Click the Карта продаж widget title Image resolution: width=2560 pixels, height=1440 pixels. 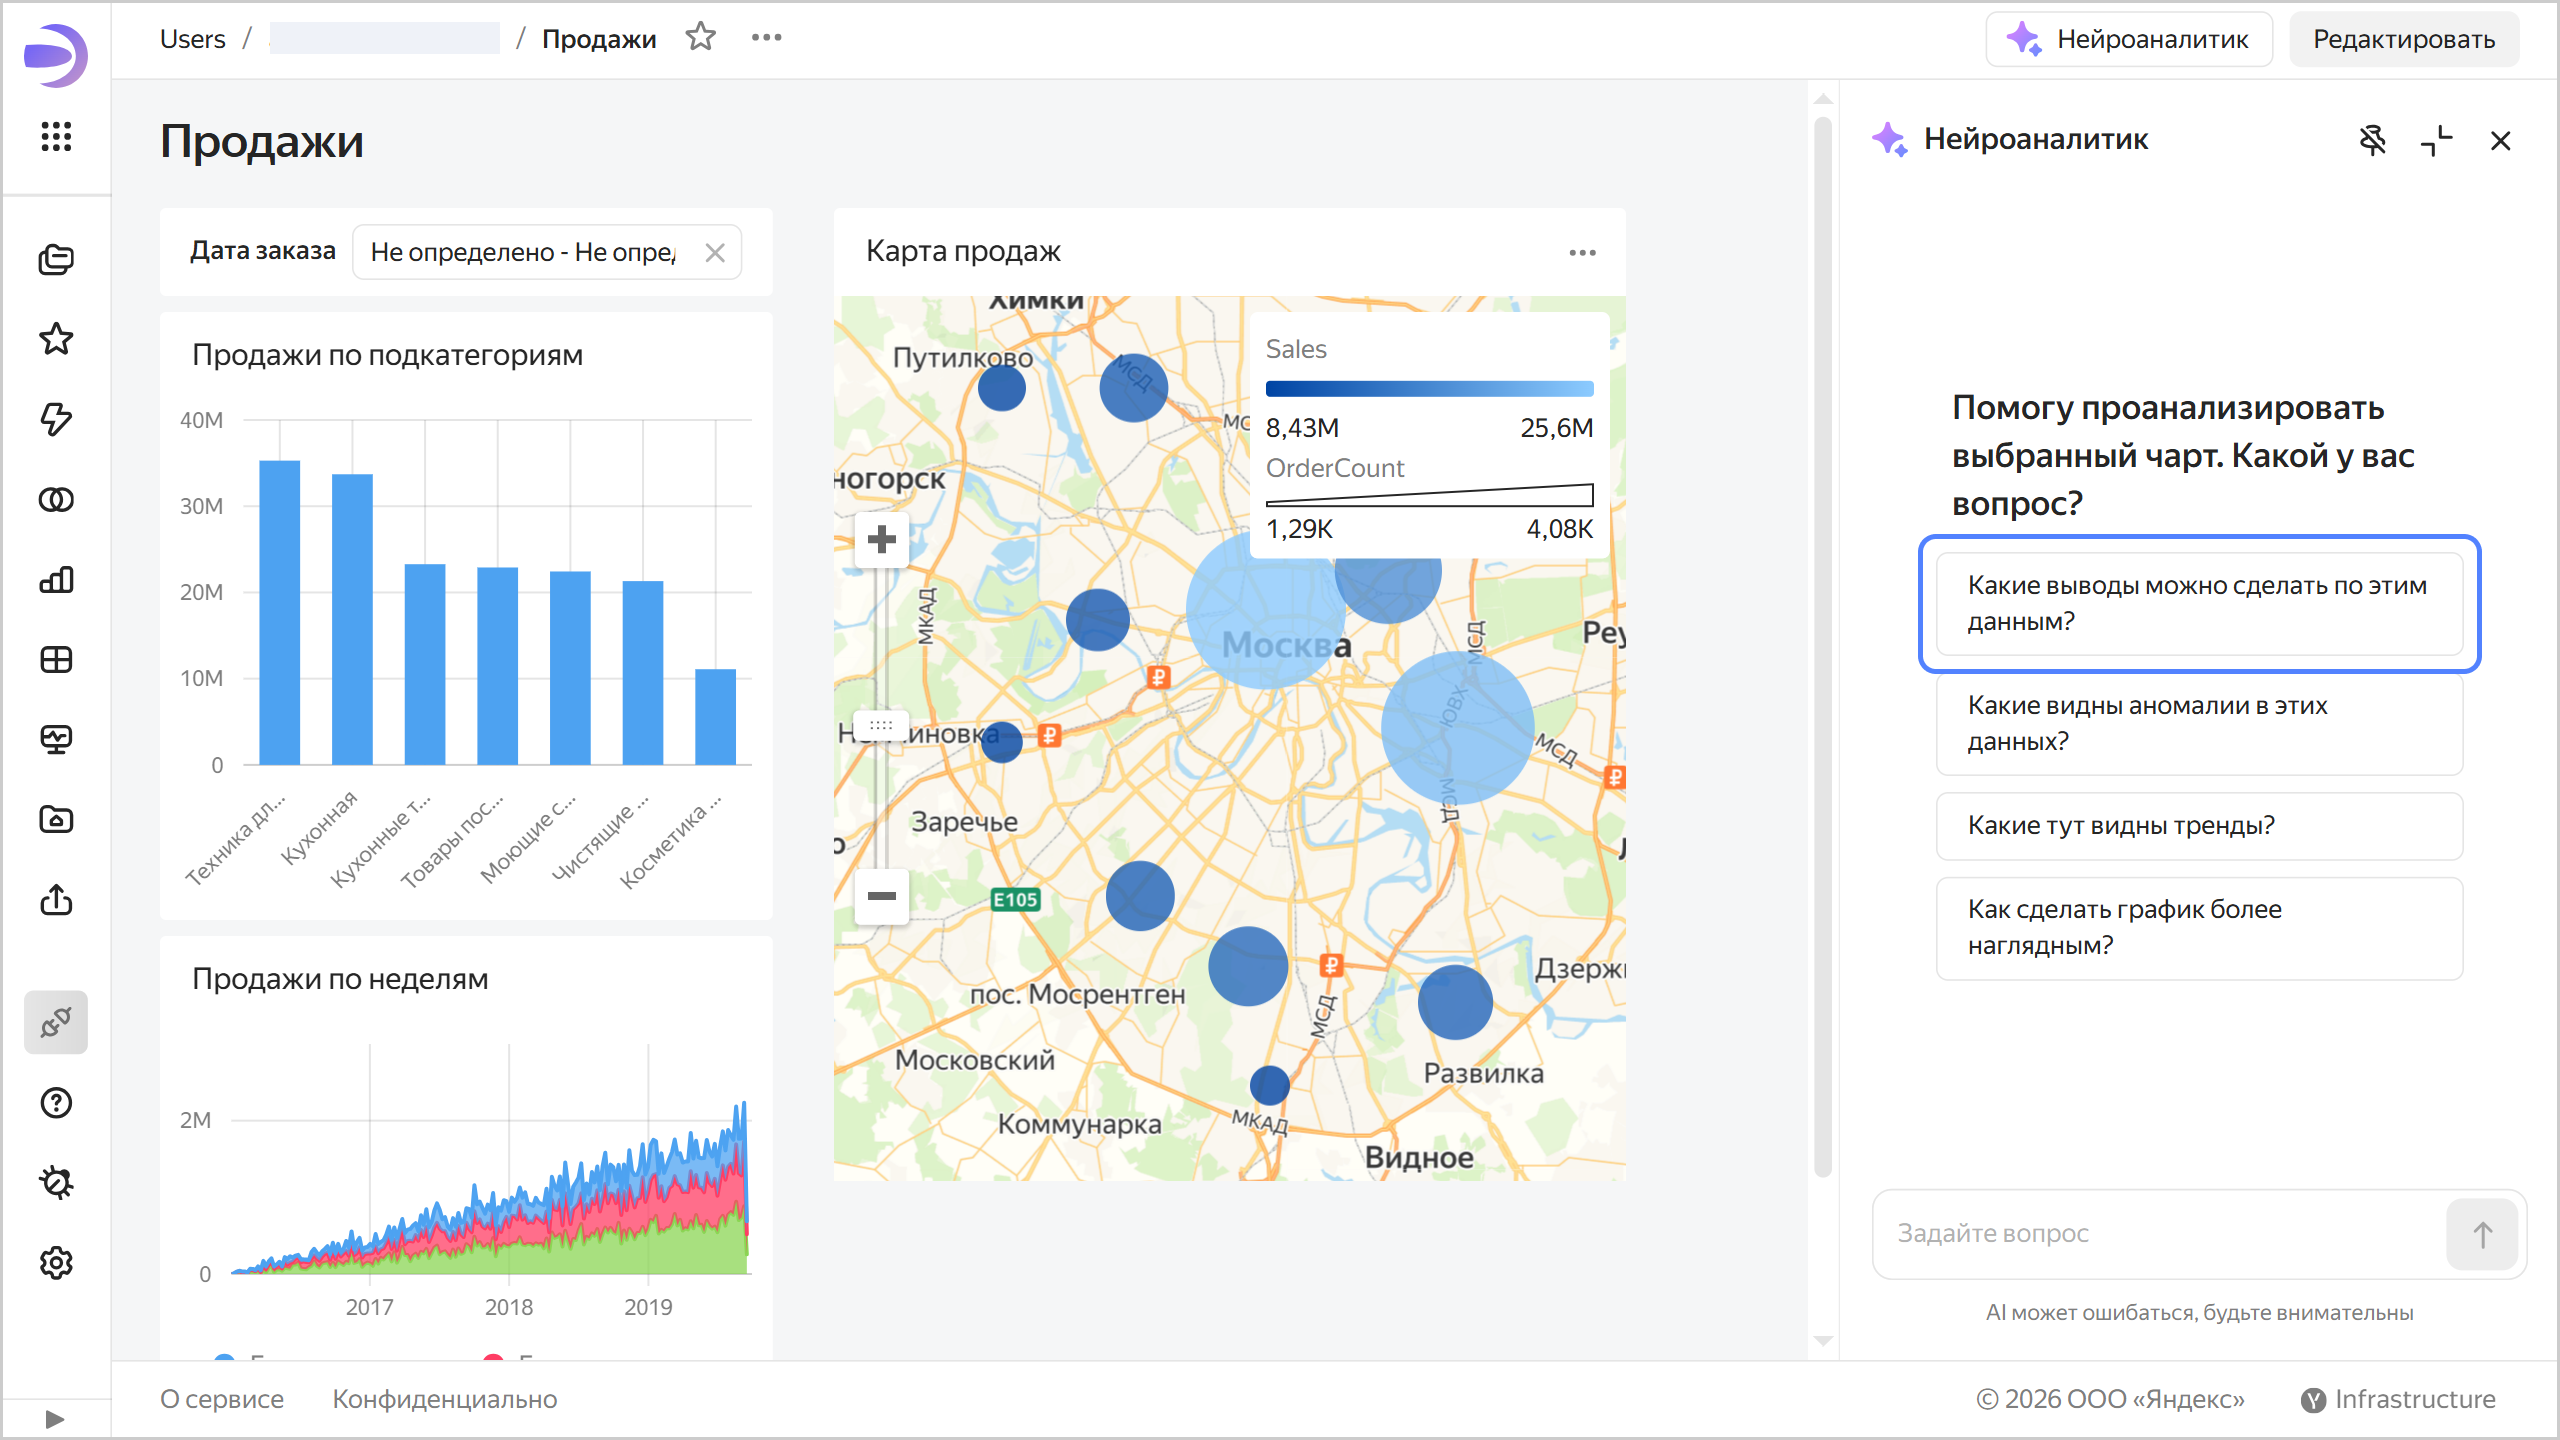(x=963, y=251)
